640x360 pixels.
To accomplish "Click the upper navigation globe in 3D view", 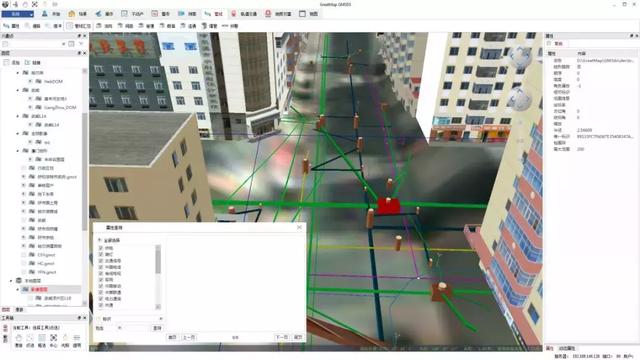I will 519,56.
